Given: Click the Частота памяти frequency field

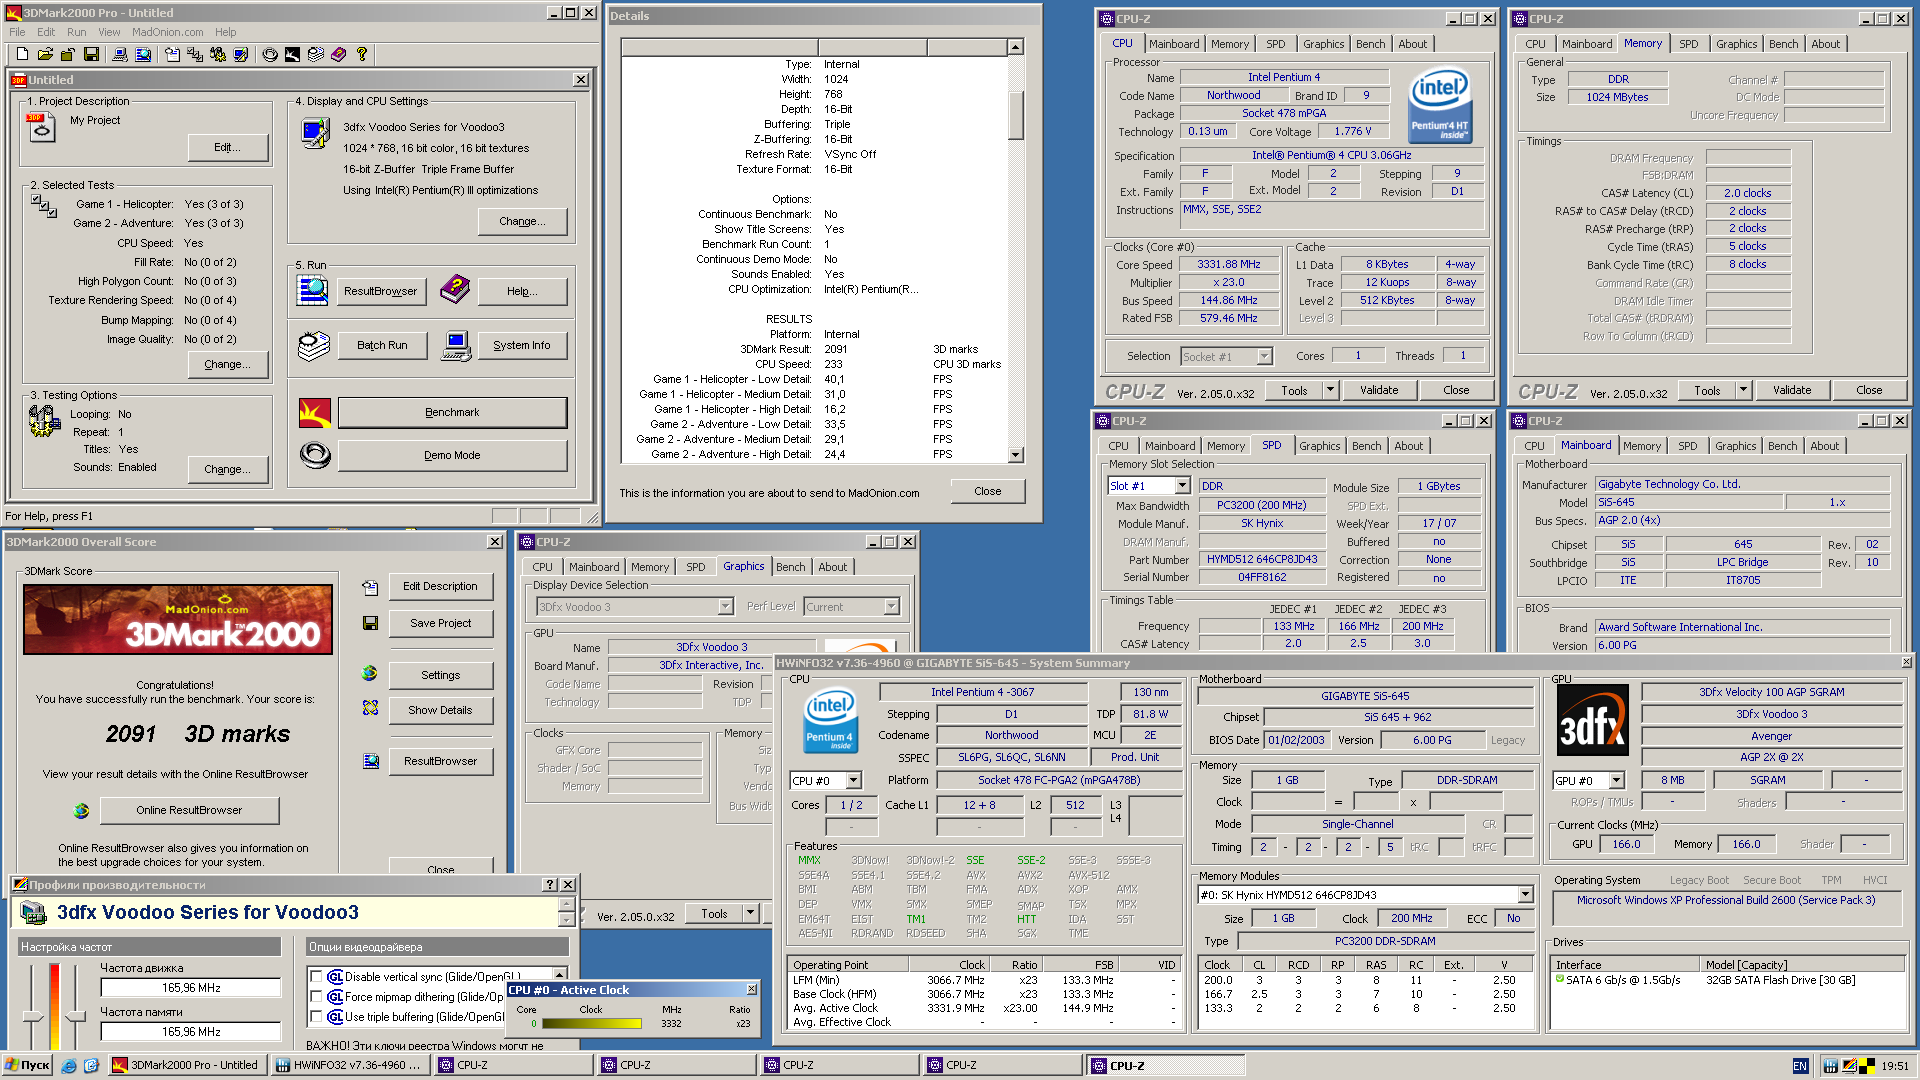Looking at the screenshot, I should 191,1032.
